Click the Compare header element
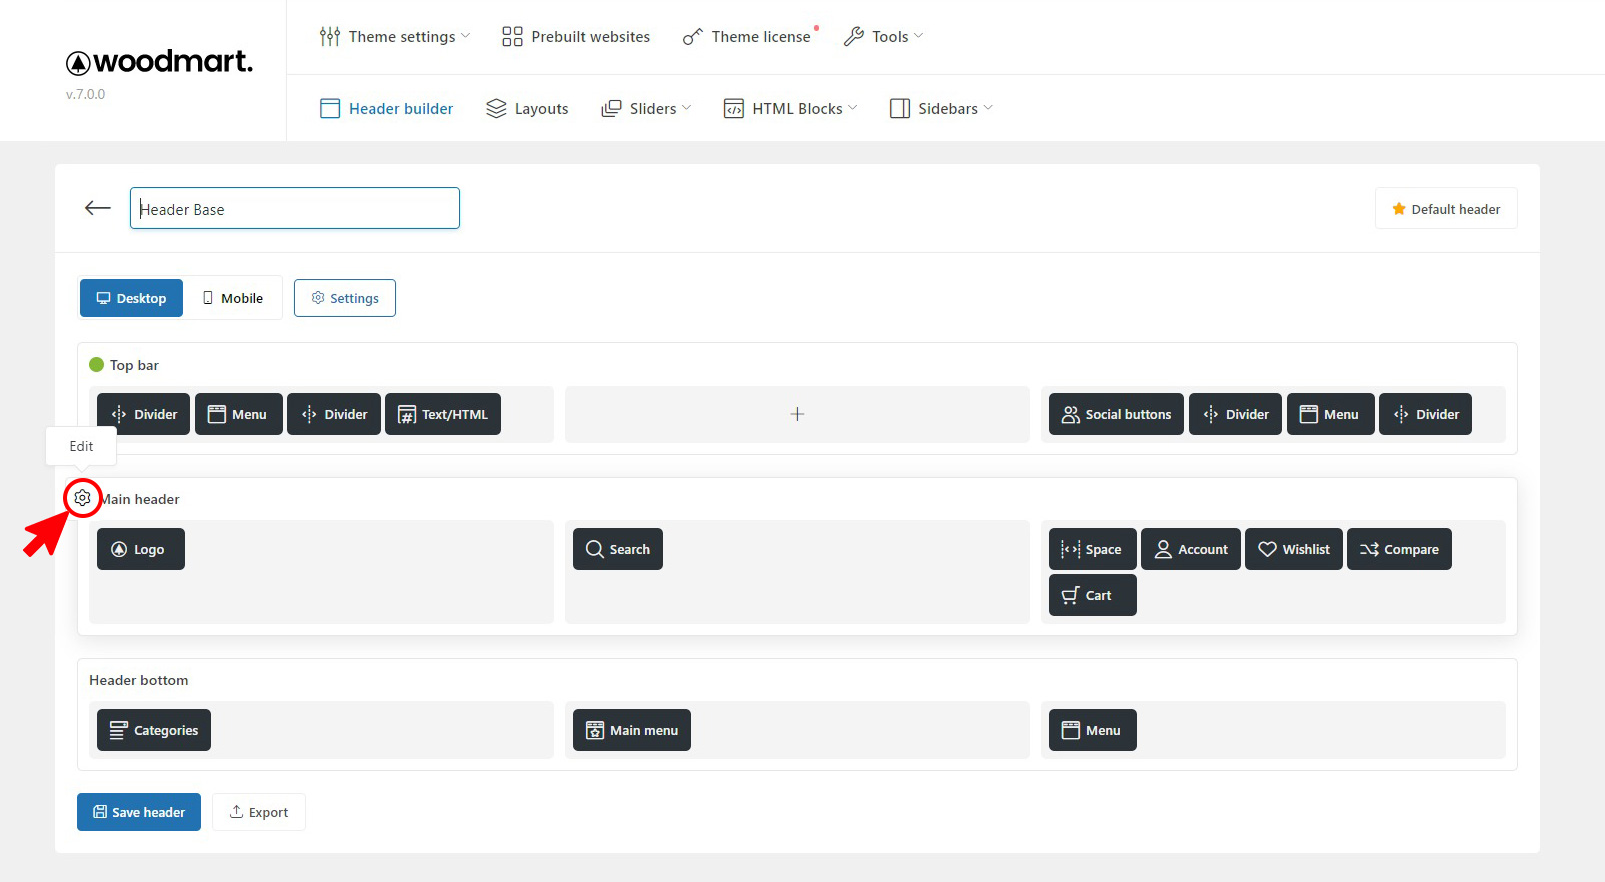This screenshot has height=882, width=1605. (x=1398, y=549)
